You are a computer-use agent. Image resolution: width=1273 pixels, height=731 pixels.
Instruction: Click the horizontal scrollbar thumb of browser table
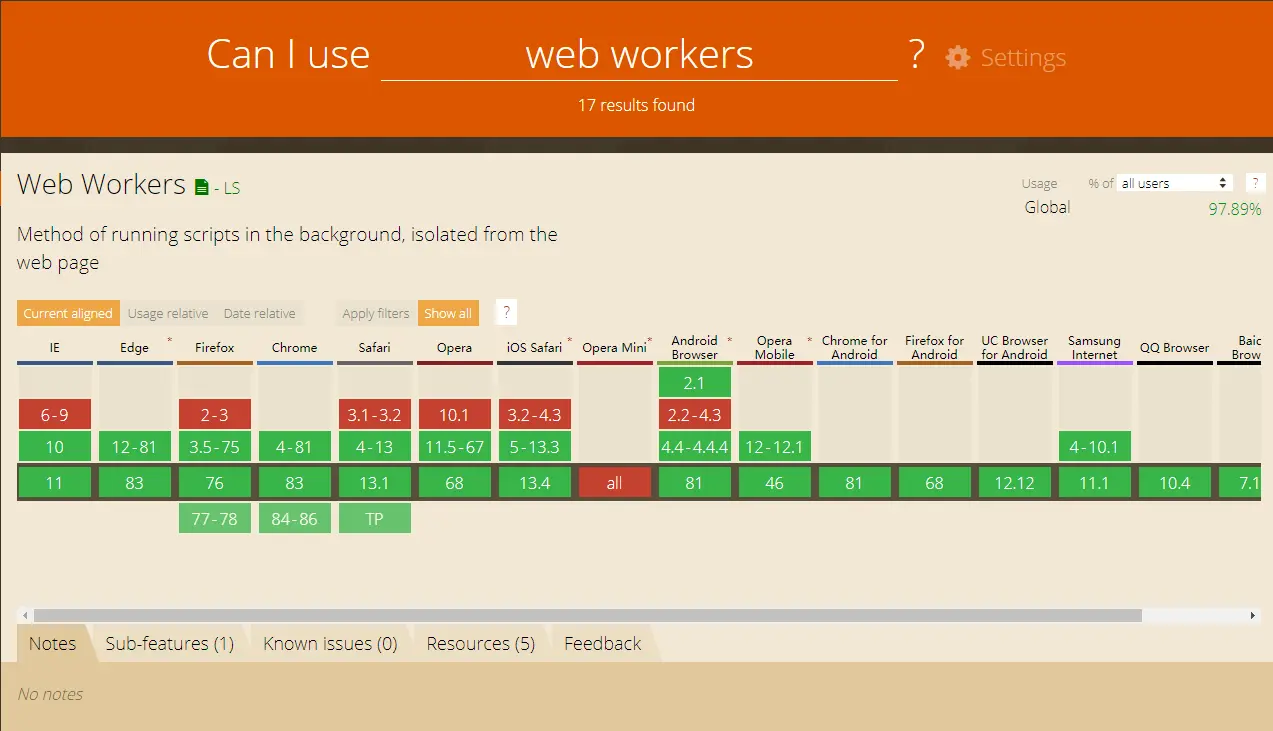coord(588,616)
